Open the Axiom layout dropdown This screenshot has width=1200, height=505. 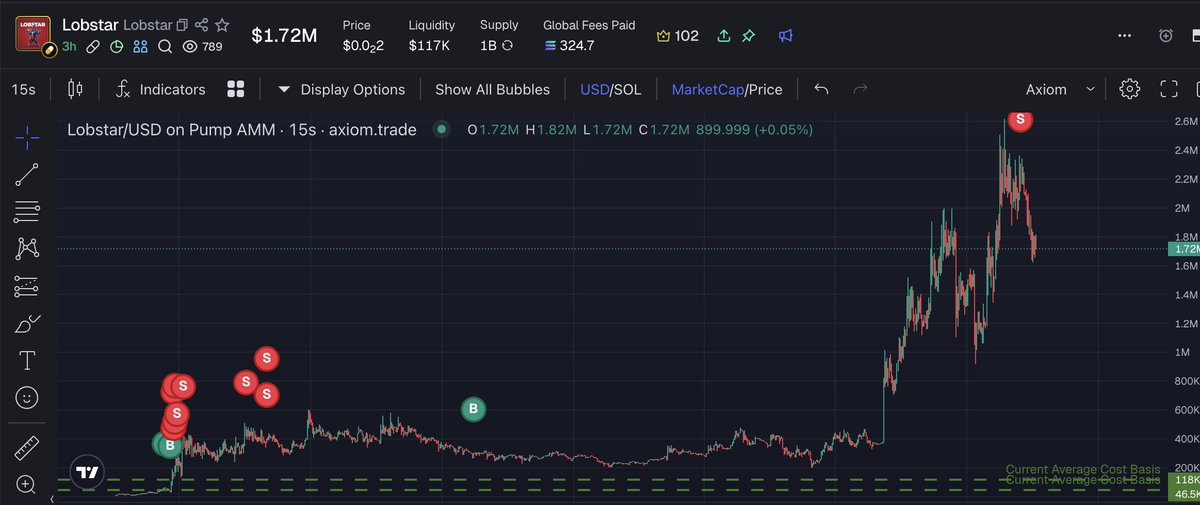(1060, 89)
